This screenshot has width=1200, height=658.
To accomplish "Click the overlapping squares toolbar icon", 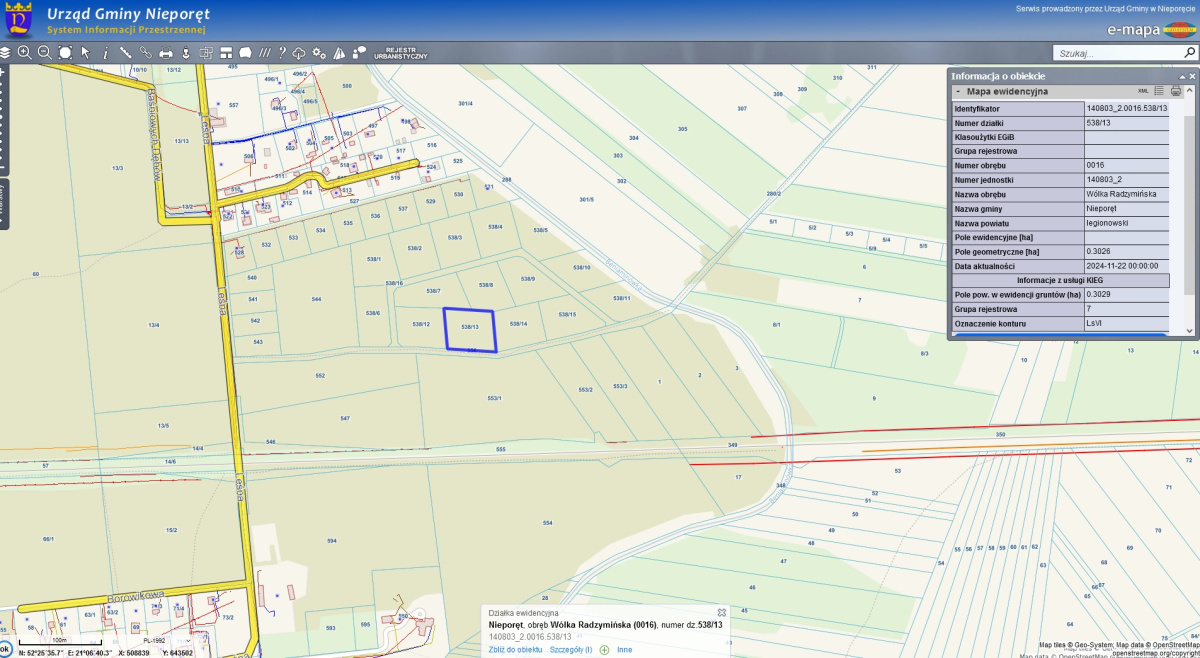I will coord(206,52).
